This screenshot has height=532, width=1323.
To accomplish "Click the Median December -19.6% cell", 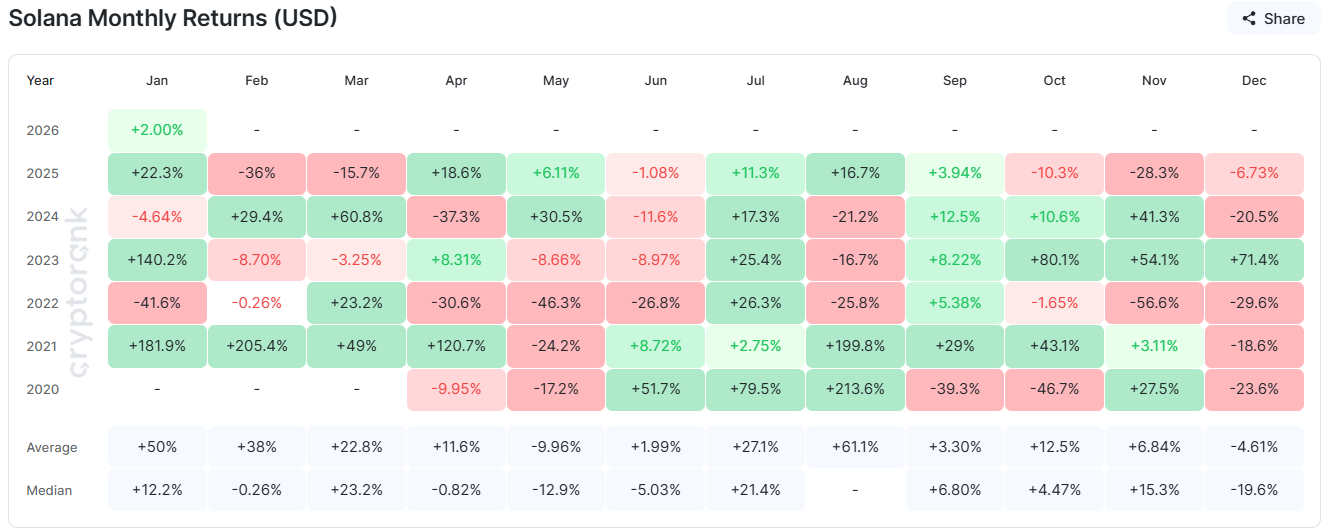I will 1254,490.
